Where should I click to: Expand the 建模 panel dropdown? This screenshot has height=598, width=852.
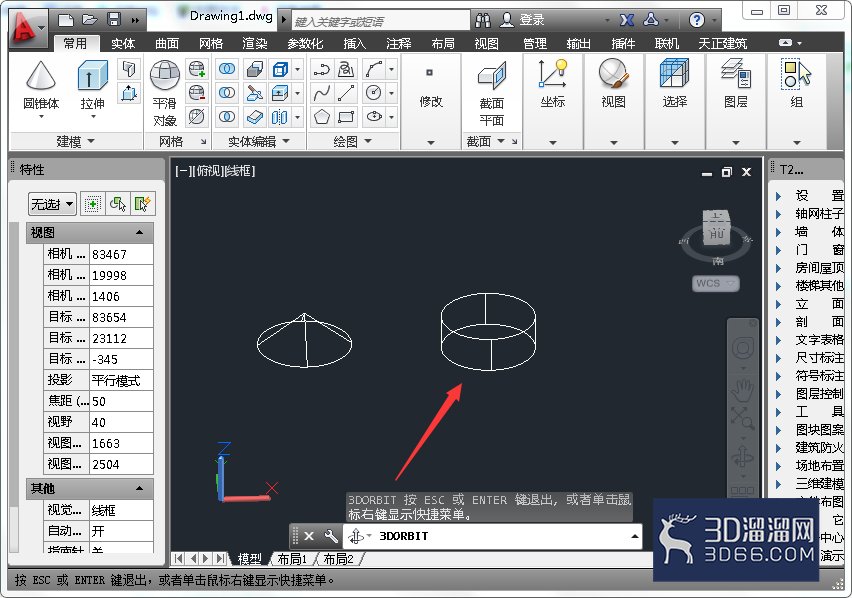(75, 141)
